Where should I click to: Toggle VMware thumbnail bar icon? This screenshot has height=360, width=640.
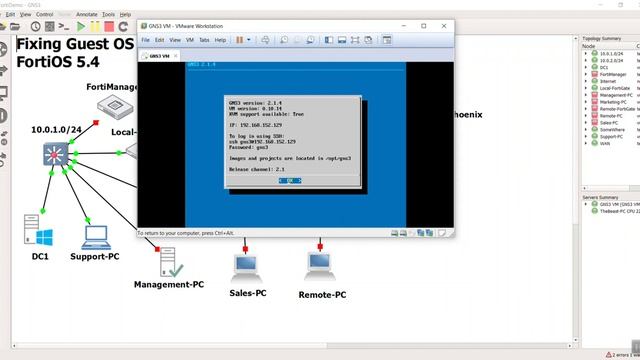[342, 40]
